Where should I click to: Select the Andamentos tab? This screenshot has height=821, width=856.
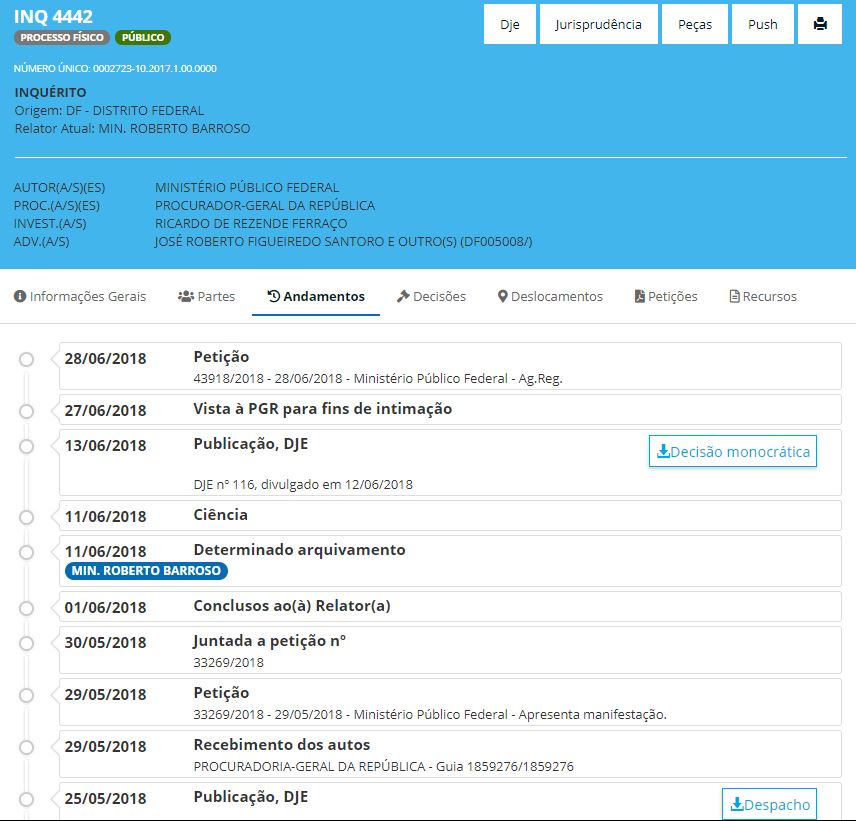pos(316,296)
